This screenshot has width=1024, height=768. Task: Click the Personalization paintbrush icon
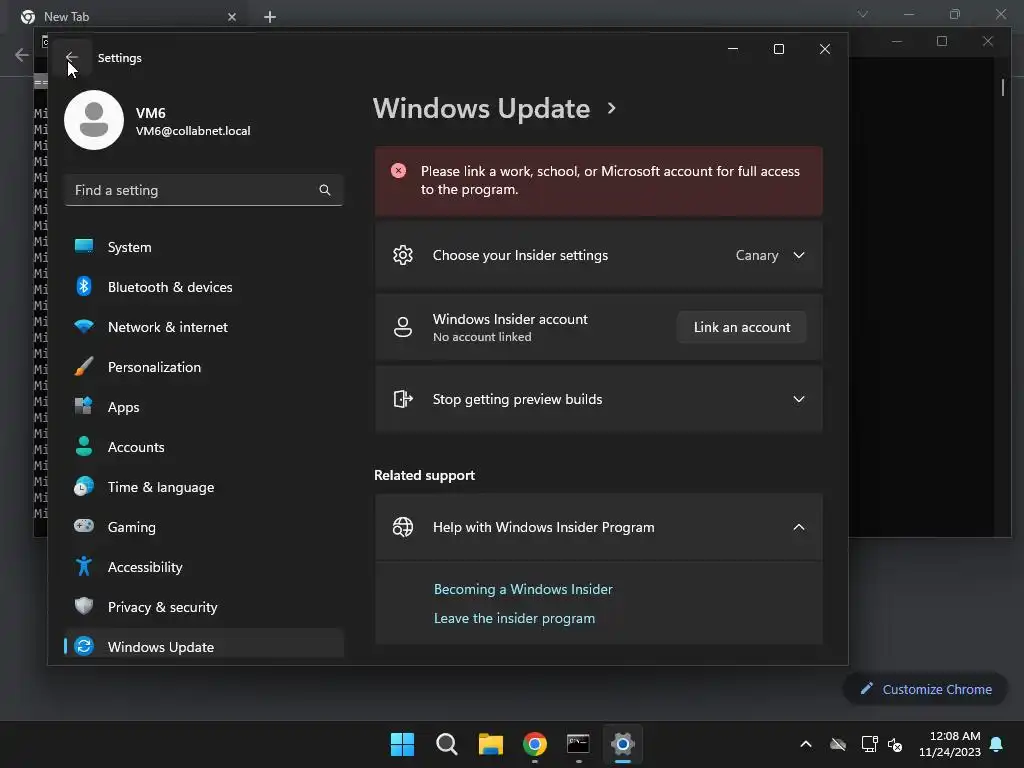coord(84,366)
